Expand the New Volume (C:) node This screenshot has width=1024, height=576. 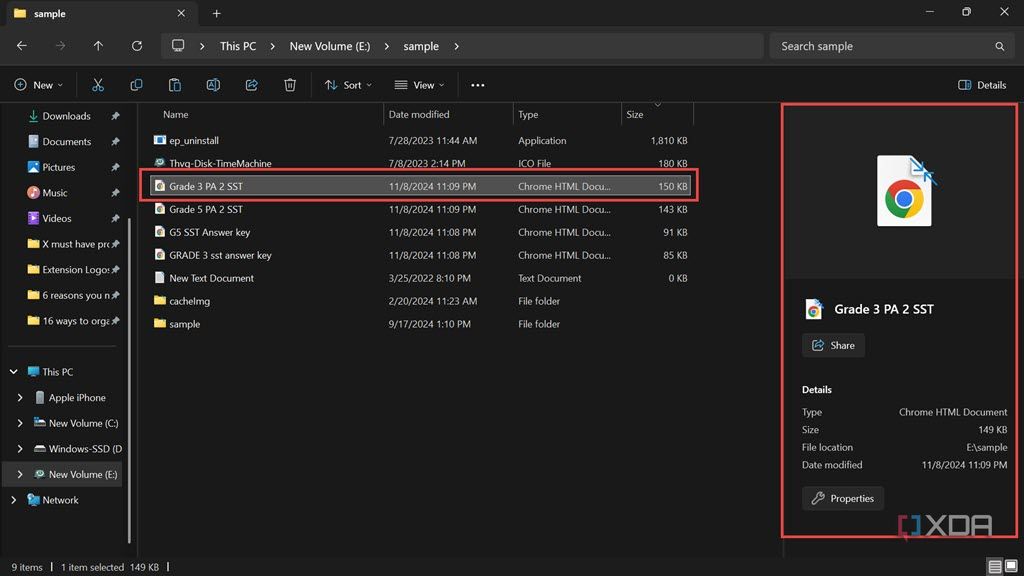click(x=20, y=423)
